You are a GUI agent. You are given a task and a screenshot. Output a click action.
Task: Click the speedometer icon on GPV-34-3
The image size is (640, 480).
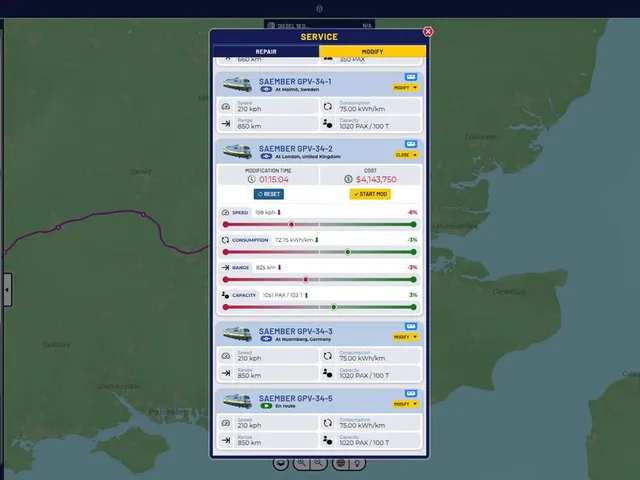226,356
